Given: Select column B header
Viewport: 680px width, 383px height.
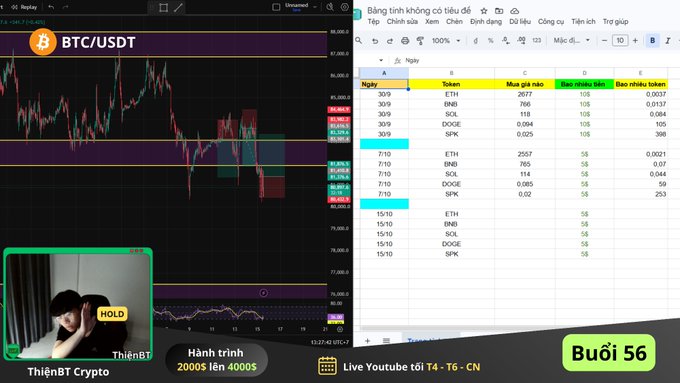Looking at the screenshot, I should point(451,73).
